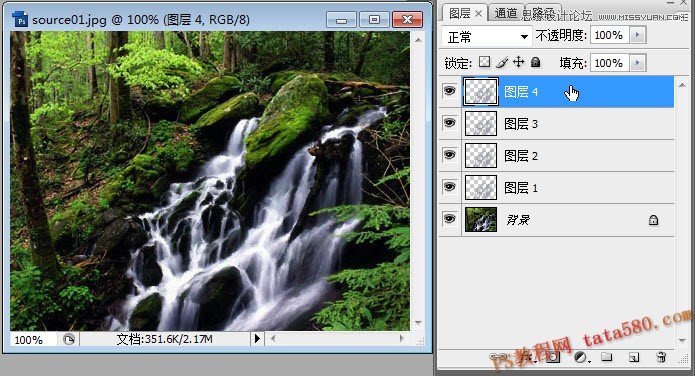
Task: Enable lock transparent pixels option
Action: tap(484, 62)
